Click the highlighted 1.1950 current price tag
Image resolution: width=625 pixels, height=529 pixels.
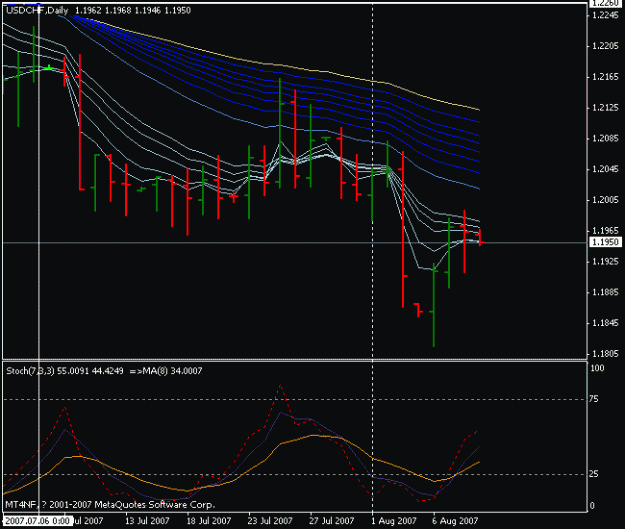[x=605, y=242]
